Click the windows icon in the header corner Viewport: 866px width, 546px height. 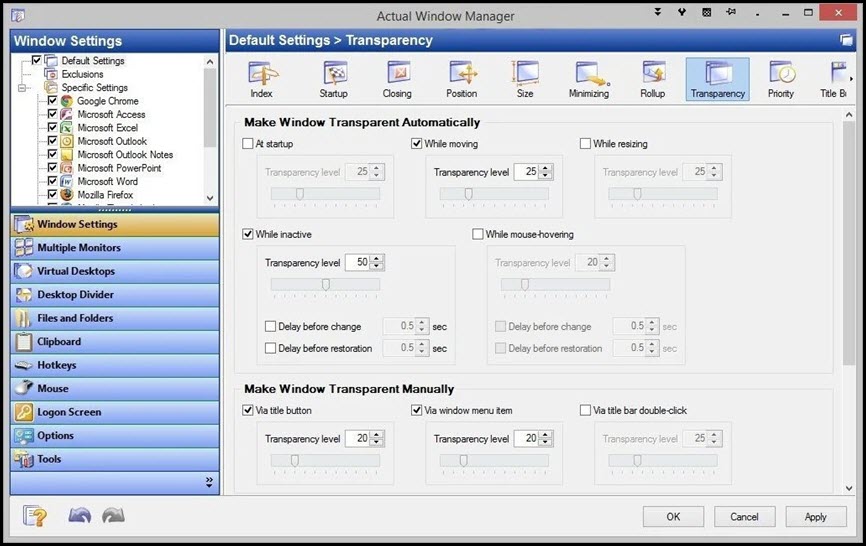846,40
